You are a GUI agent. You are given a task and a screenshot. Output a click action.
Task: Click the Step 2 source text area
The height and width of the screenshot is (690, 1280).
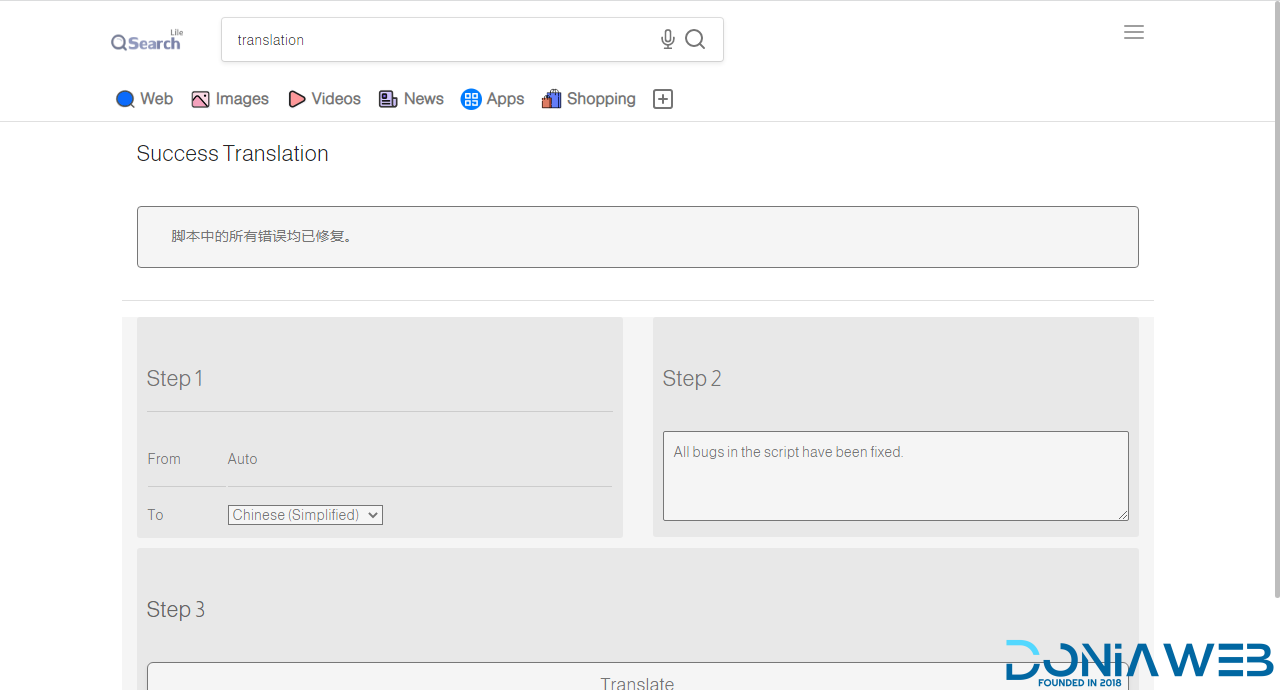tap(895, 475)
